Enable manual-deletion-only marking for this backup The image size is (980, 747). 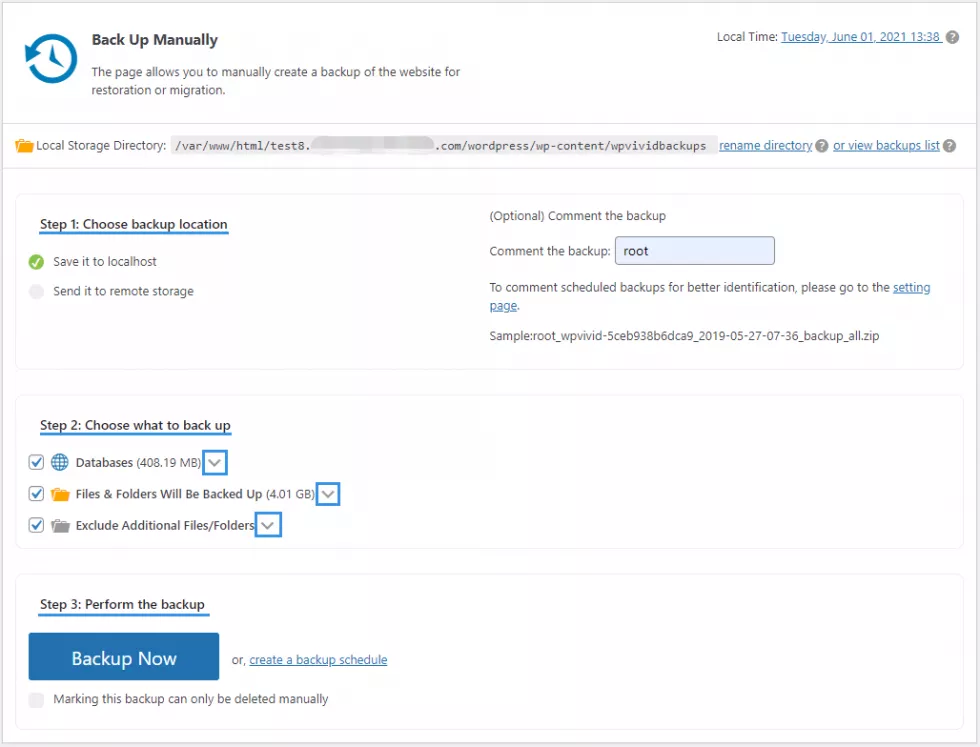pos(36,699)
